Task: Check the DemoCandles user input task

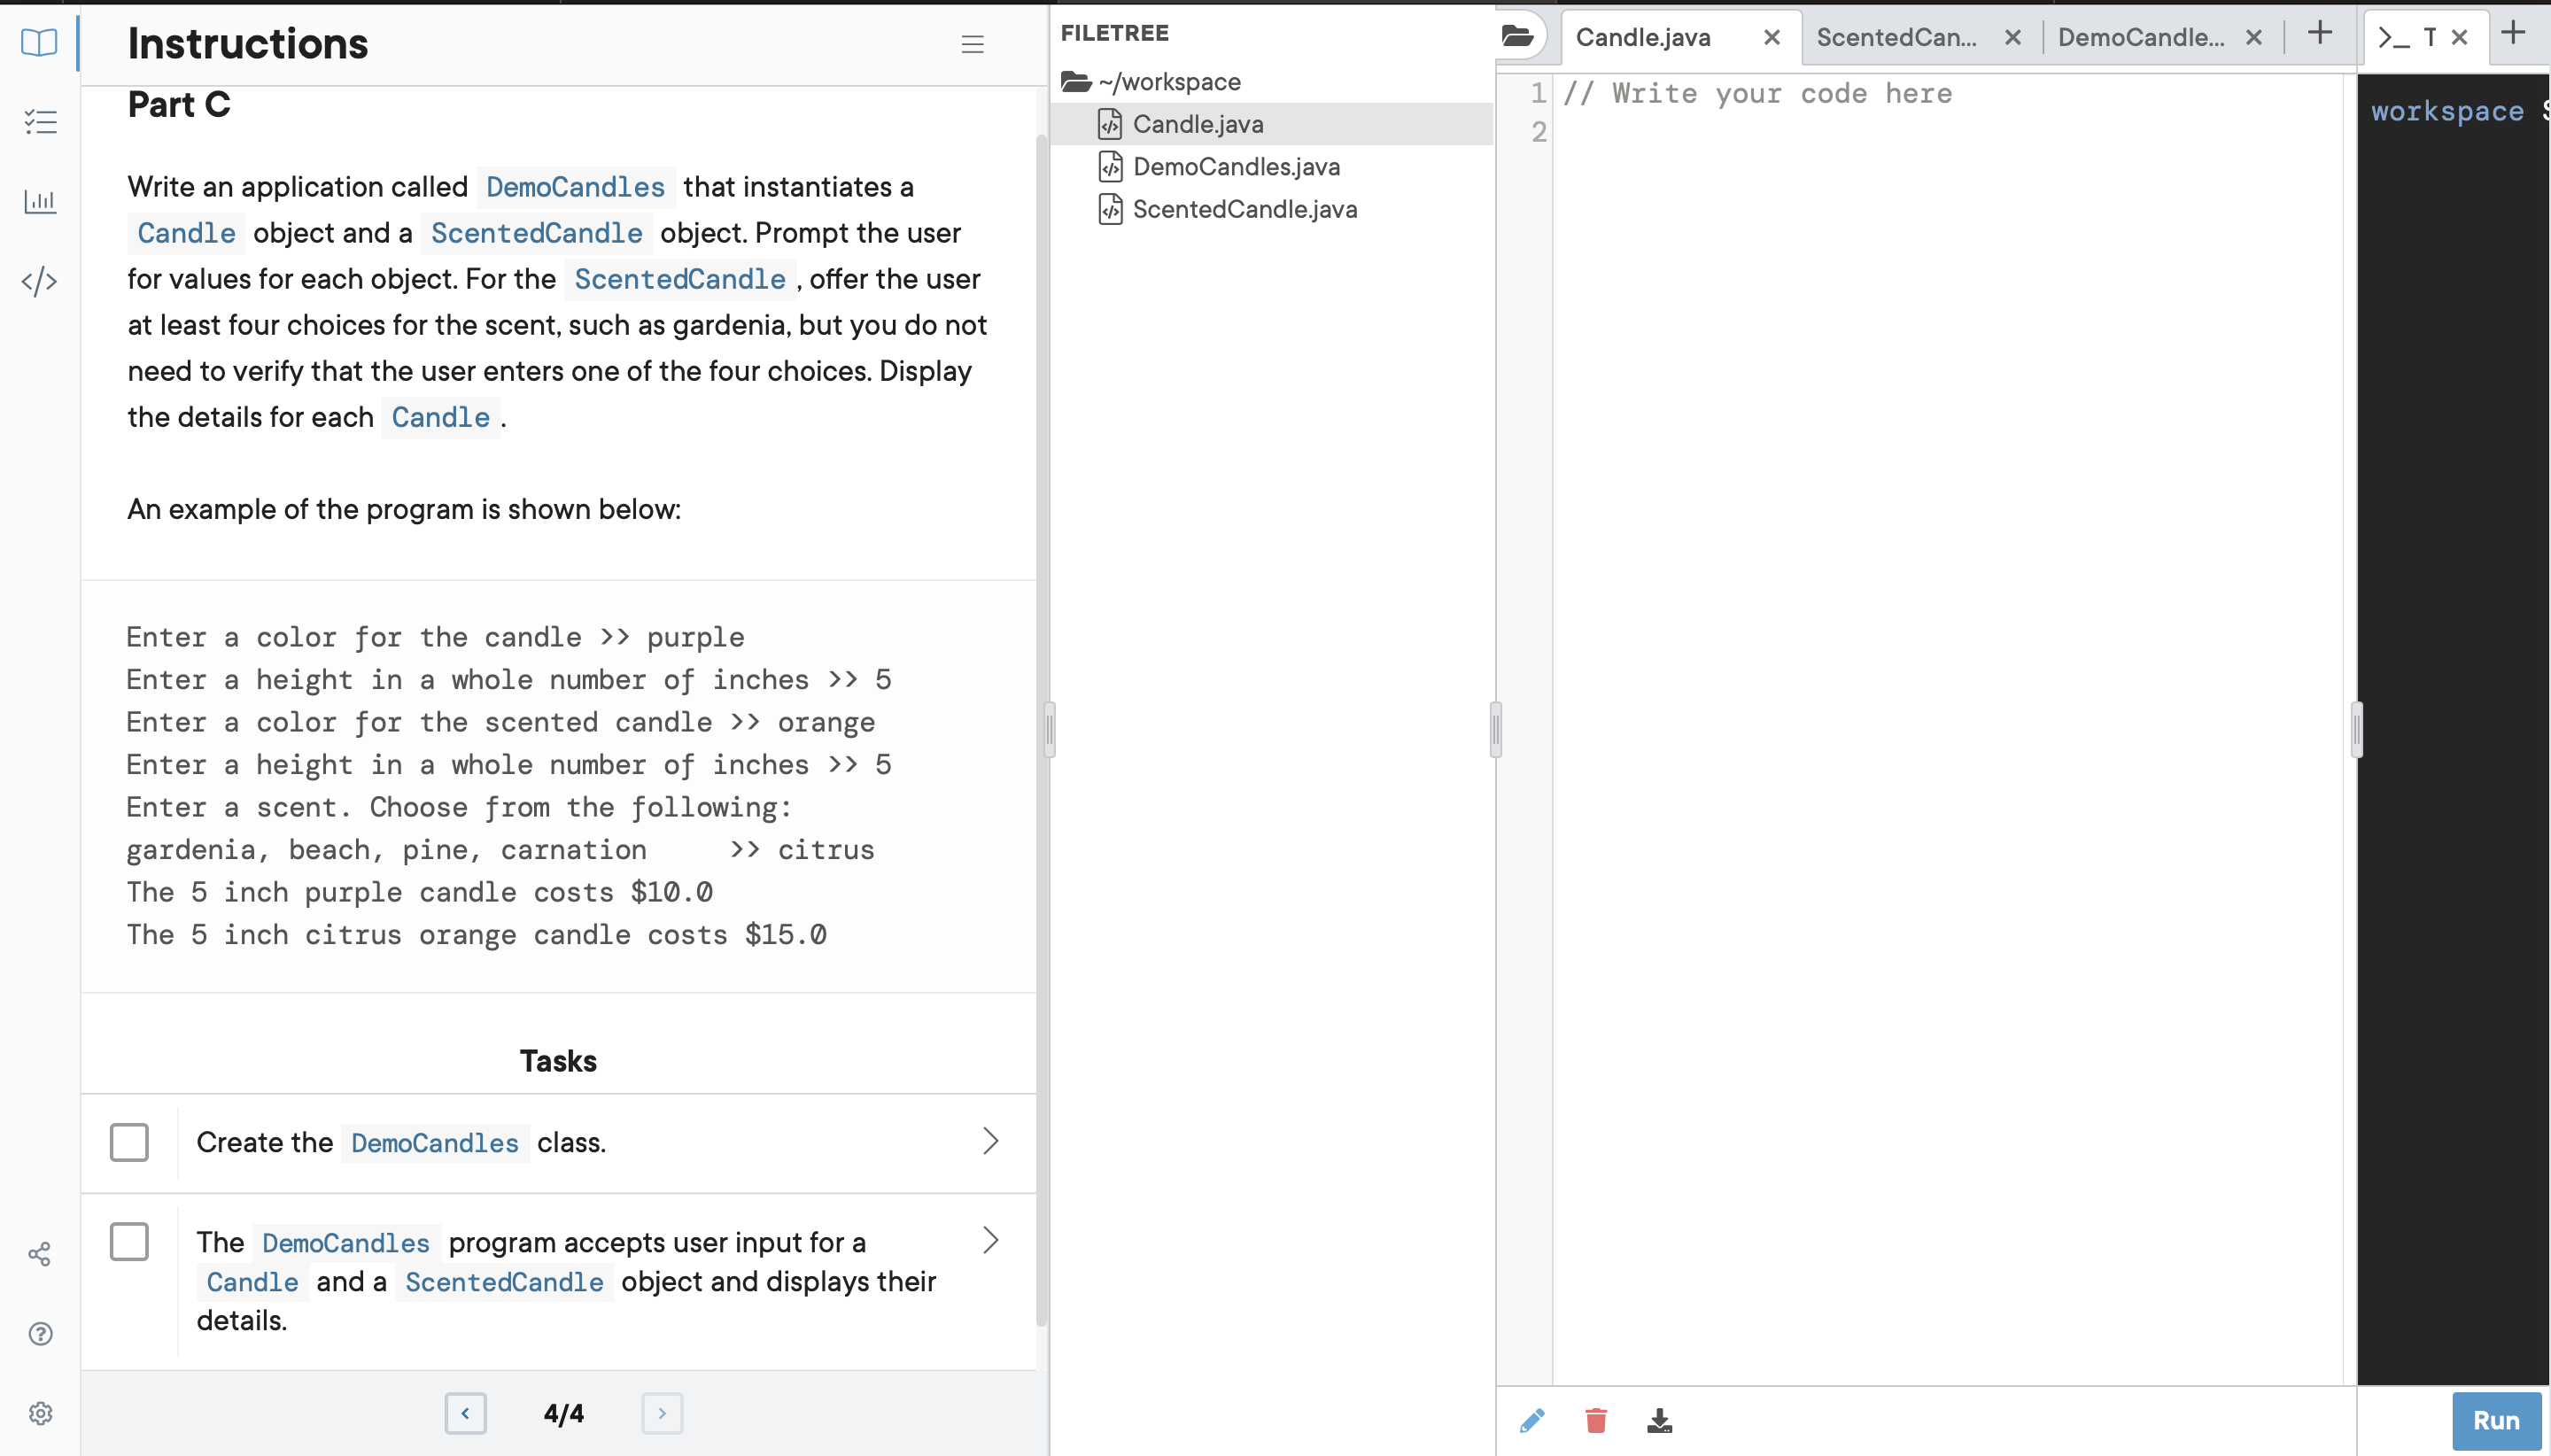Action: pos(129,1241)
